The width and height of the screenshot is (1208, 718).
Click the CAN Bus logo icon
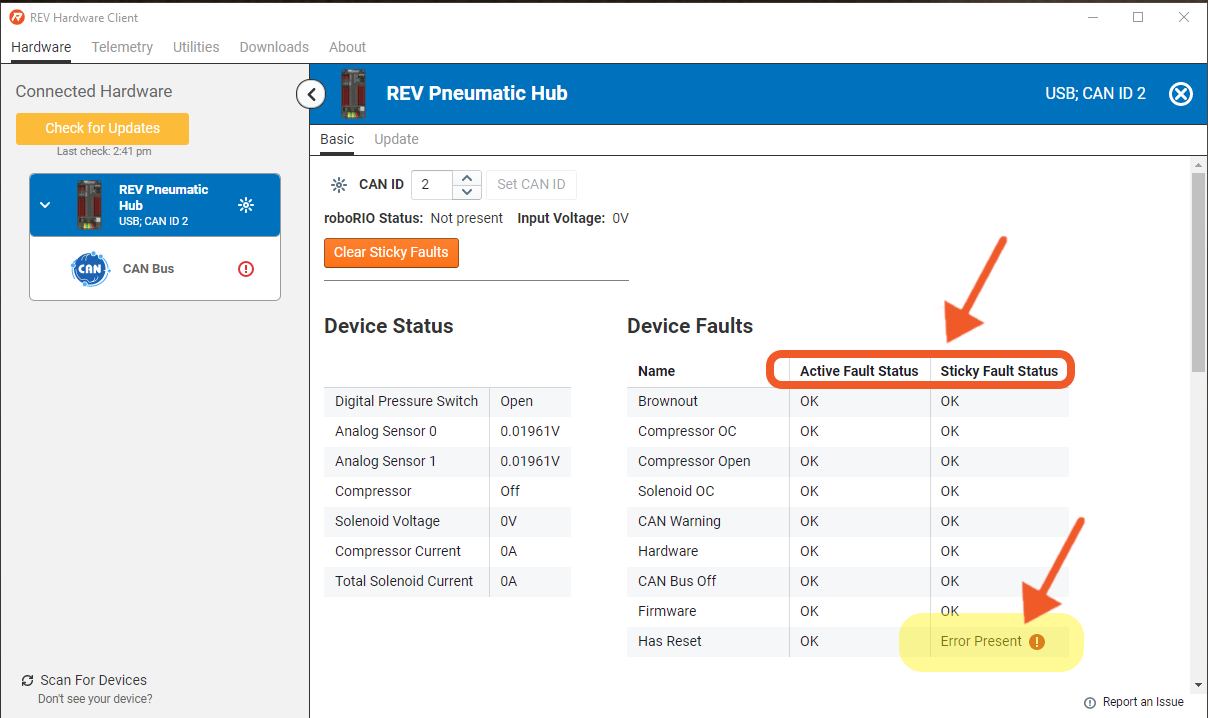[x=90, y=269]
